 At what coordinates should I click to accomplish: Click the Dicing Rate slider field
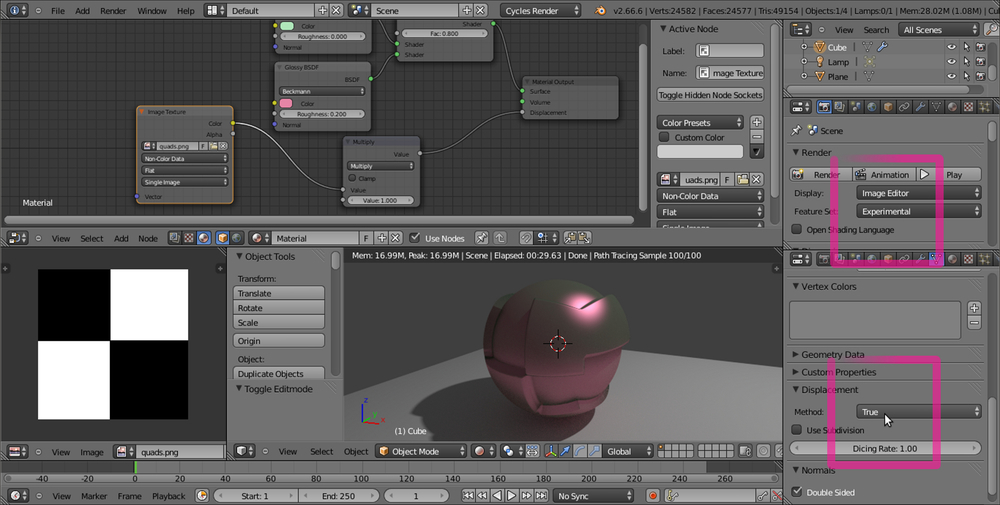[884, 448]
